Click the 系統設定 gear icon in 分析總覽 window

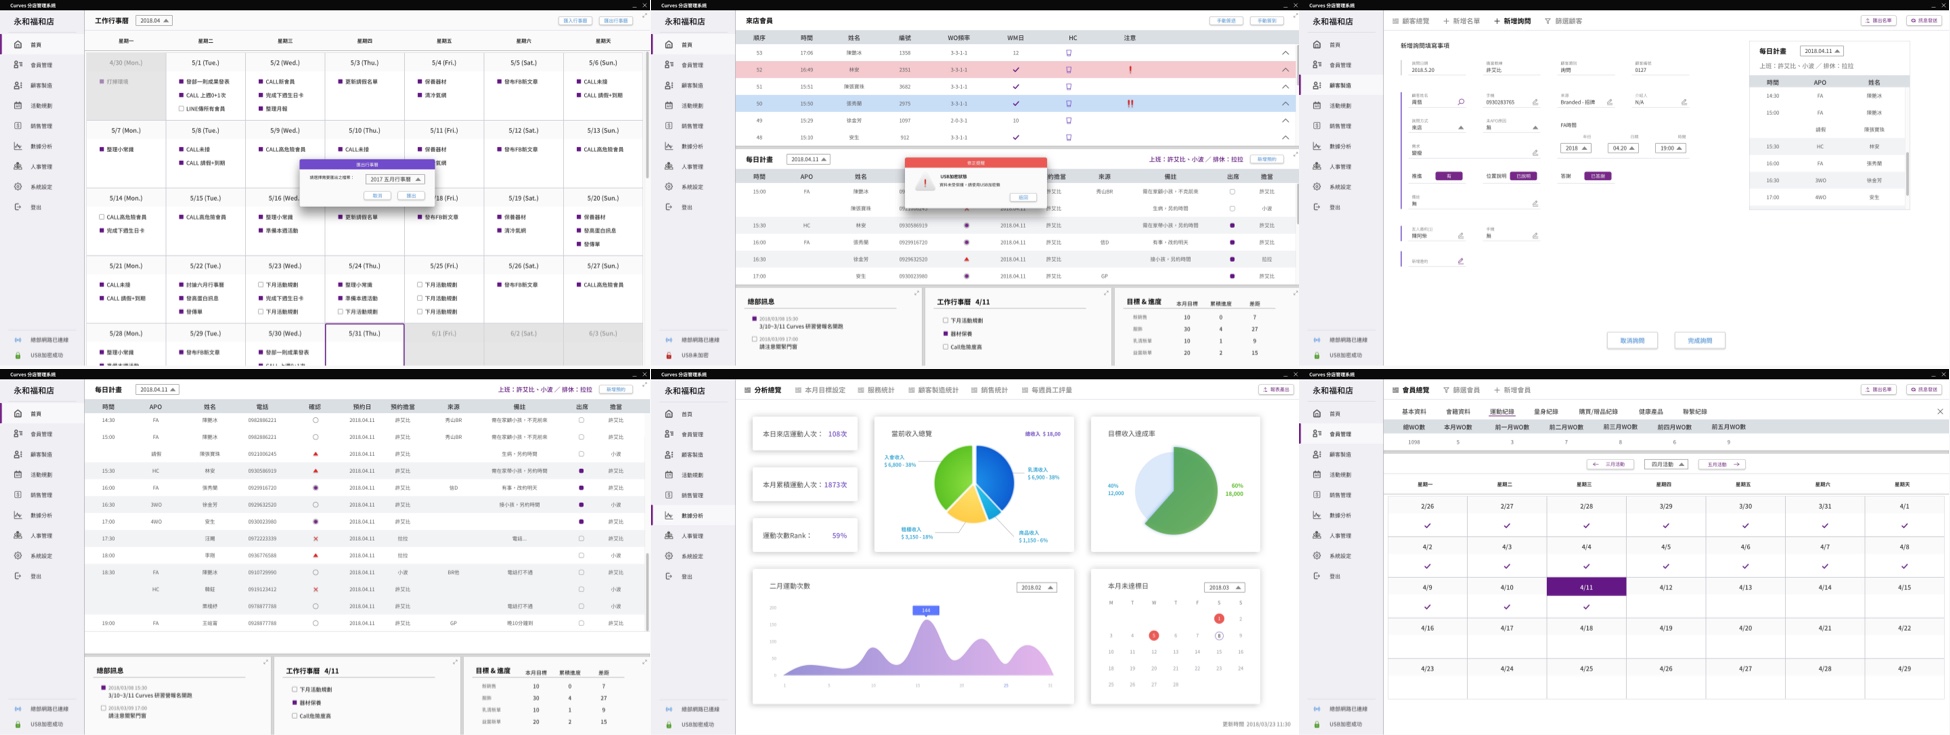pos(669,556)
